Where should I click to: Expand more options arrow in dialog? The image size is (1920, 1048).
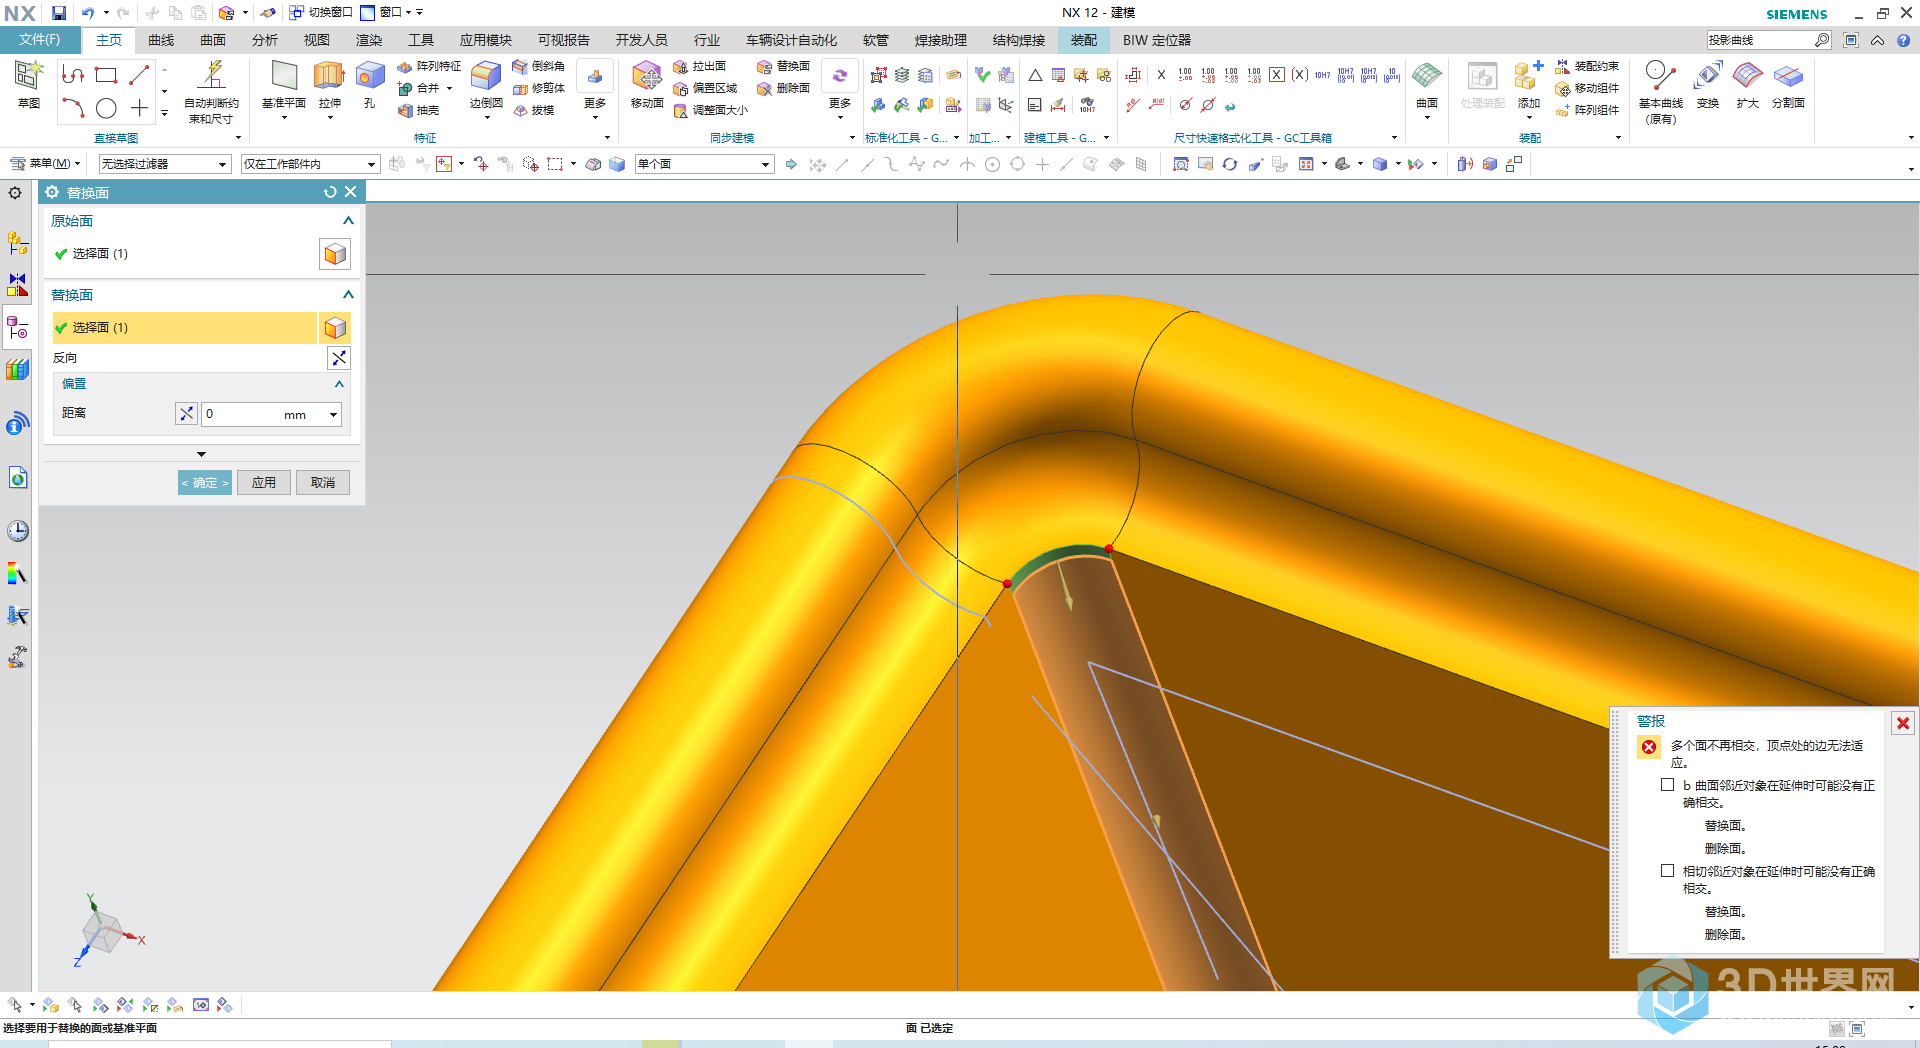[201, 454]
